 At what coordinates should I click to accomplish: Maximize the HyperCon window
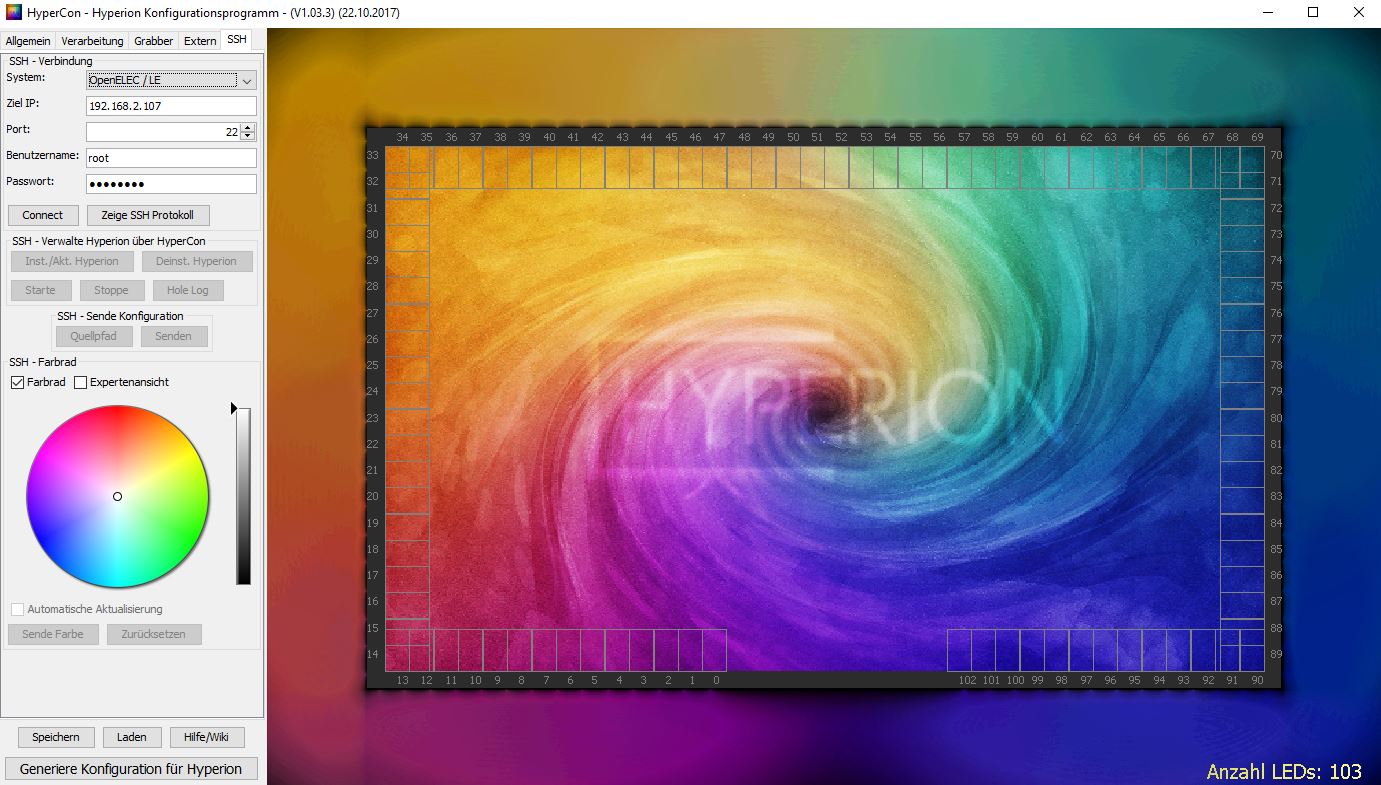coord(1313,13)
